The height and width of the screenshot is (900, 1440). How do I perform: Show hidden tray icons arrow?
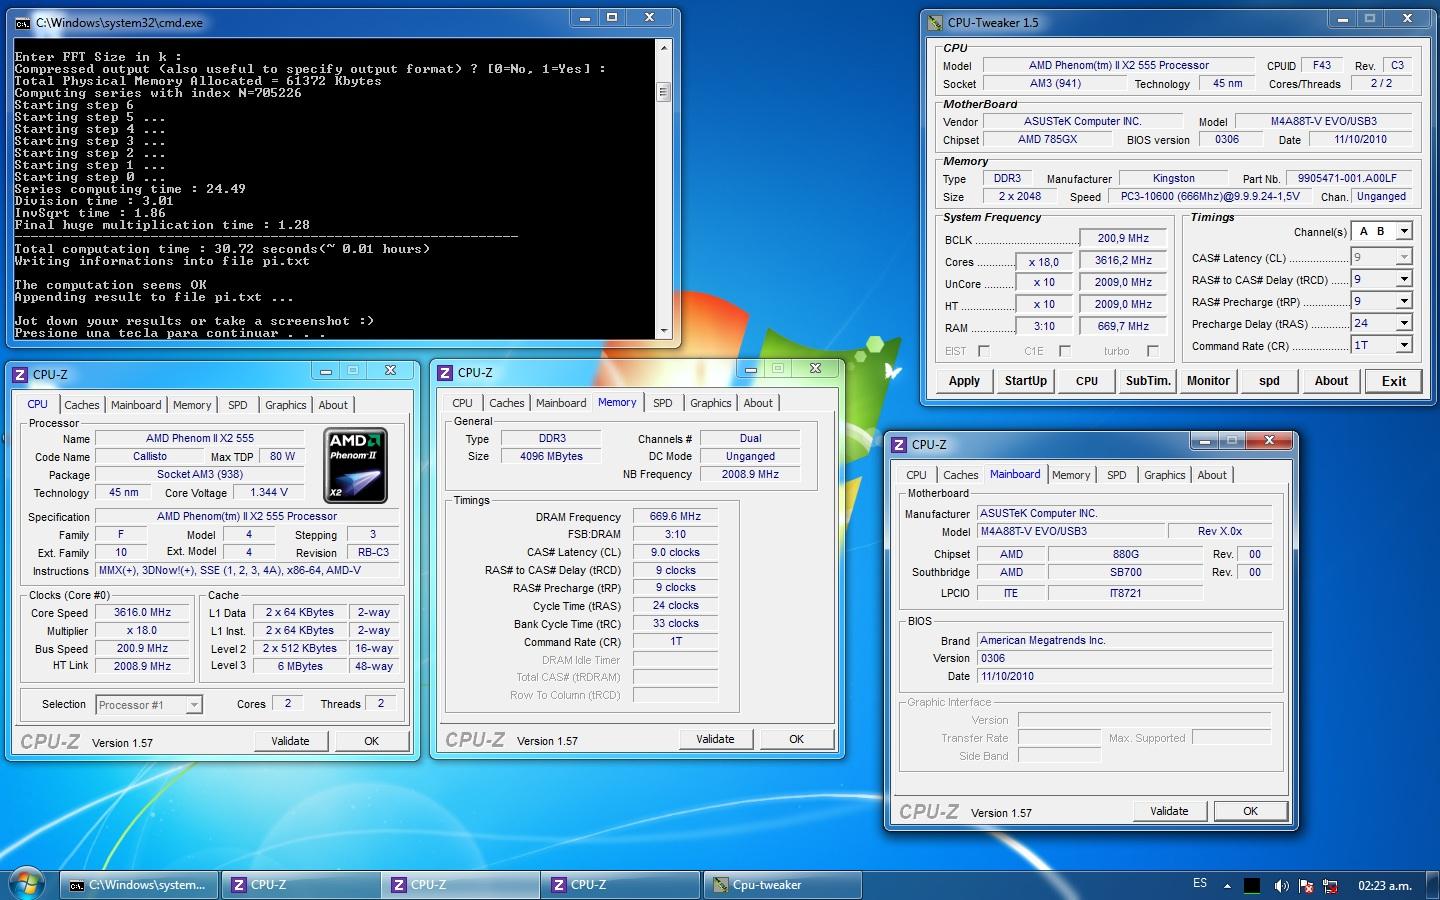(x=1229, y=885)
